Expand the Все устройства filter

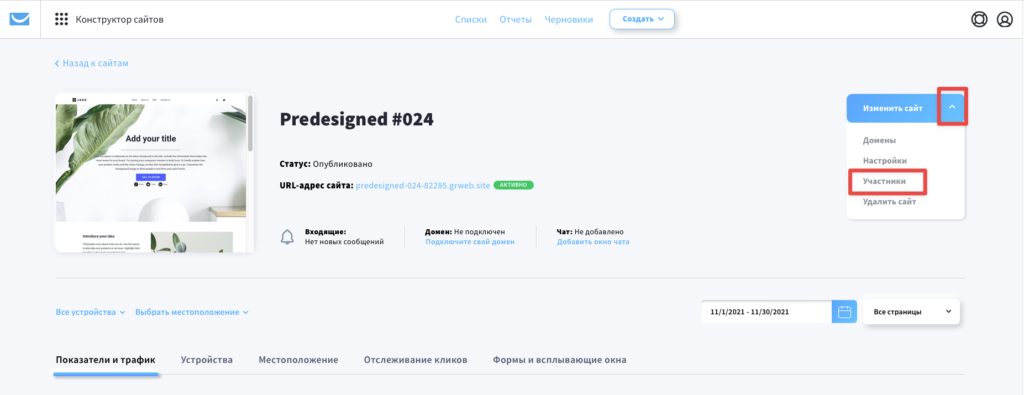pos(90,312)
